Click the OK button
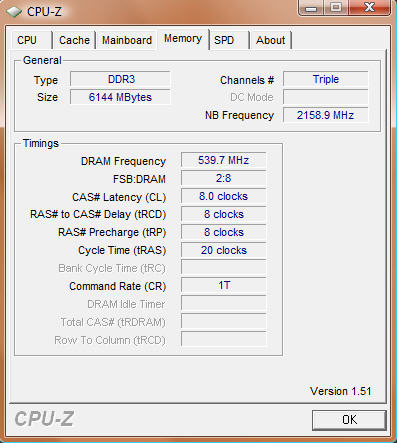This screenshot has height=443, width=397. tap(349, 420)
